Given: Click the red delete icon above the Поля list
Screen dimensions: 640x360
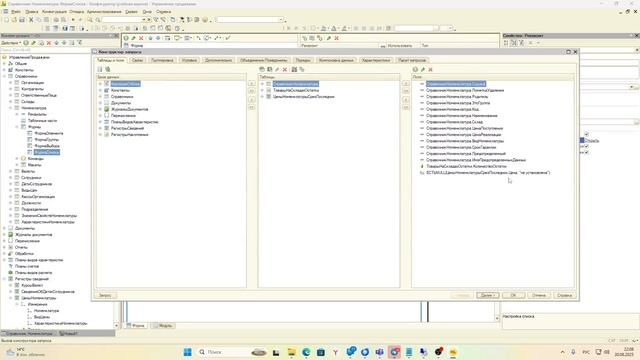Looking at the screenshot, I should coord(430,69).
